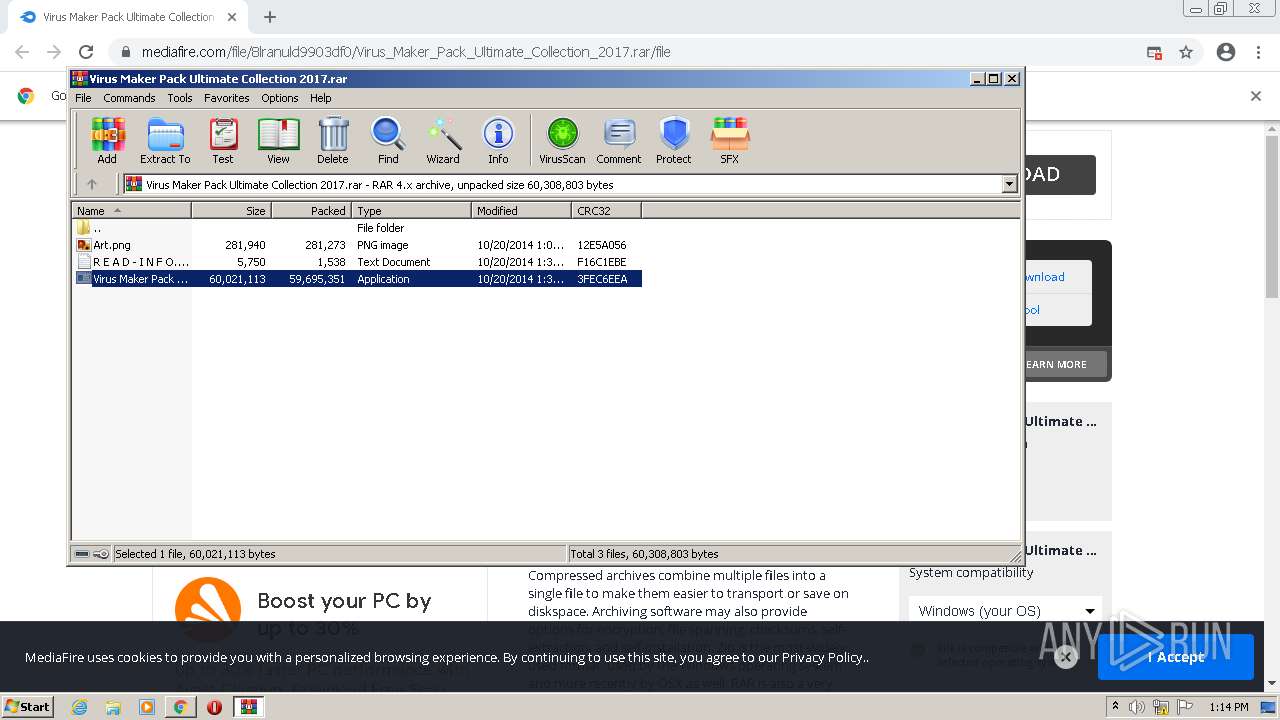This screenshot has width=1280, height=720.
Task: Bookmark this page with star icon
Action: (x=1186, y=52)
